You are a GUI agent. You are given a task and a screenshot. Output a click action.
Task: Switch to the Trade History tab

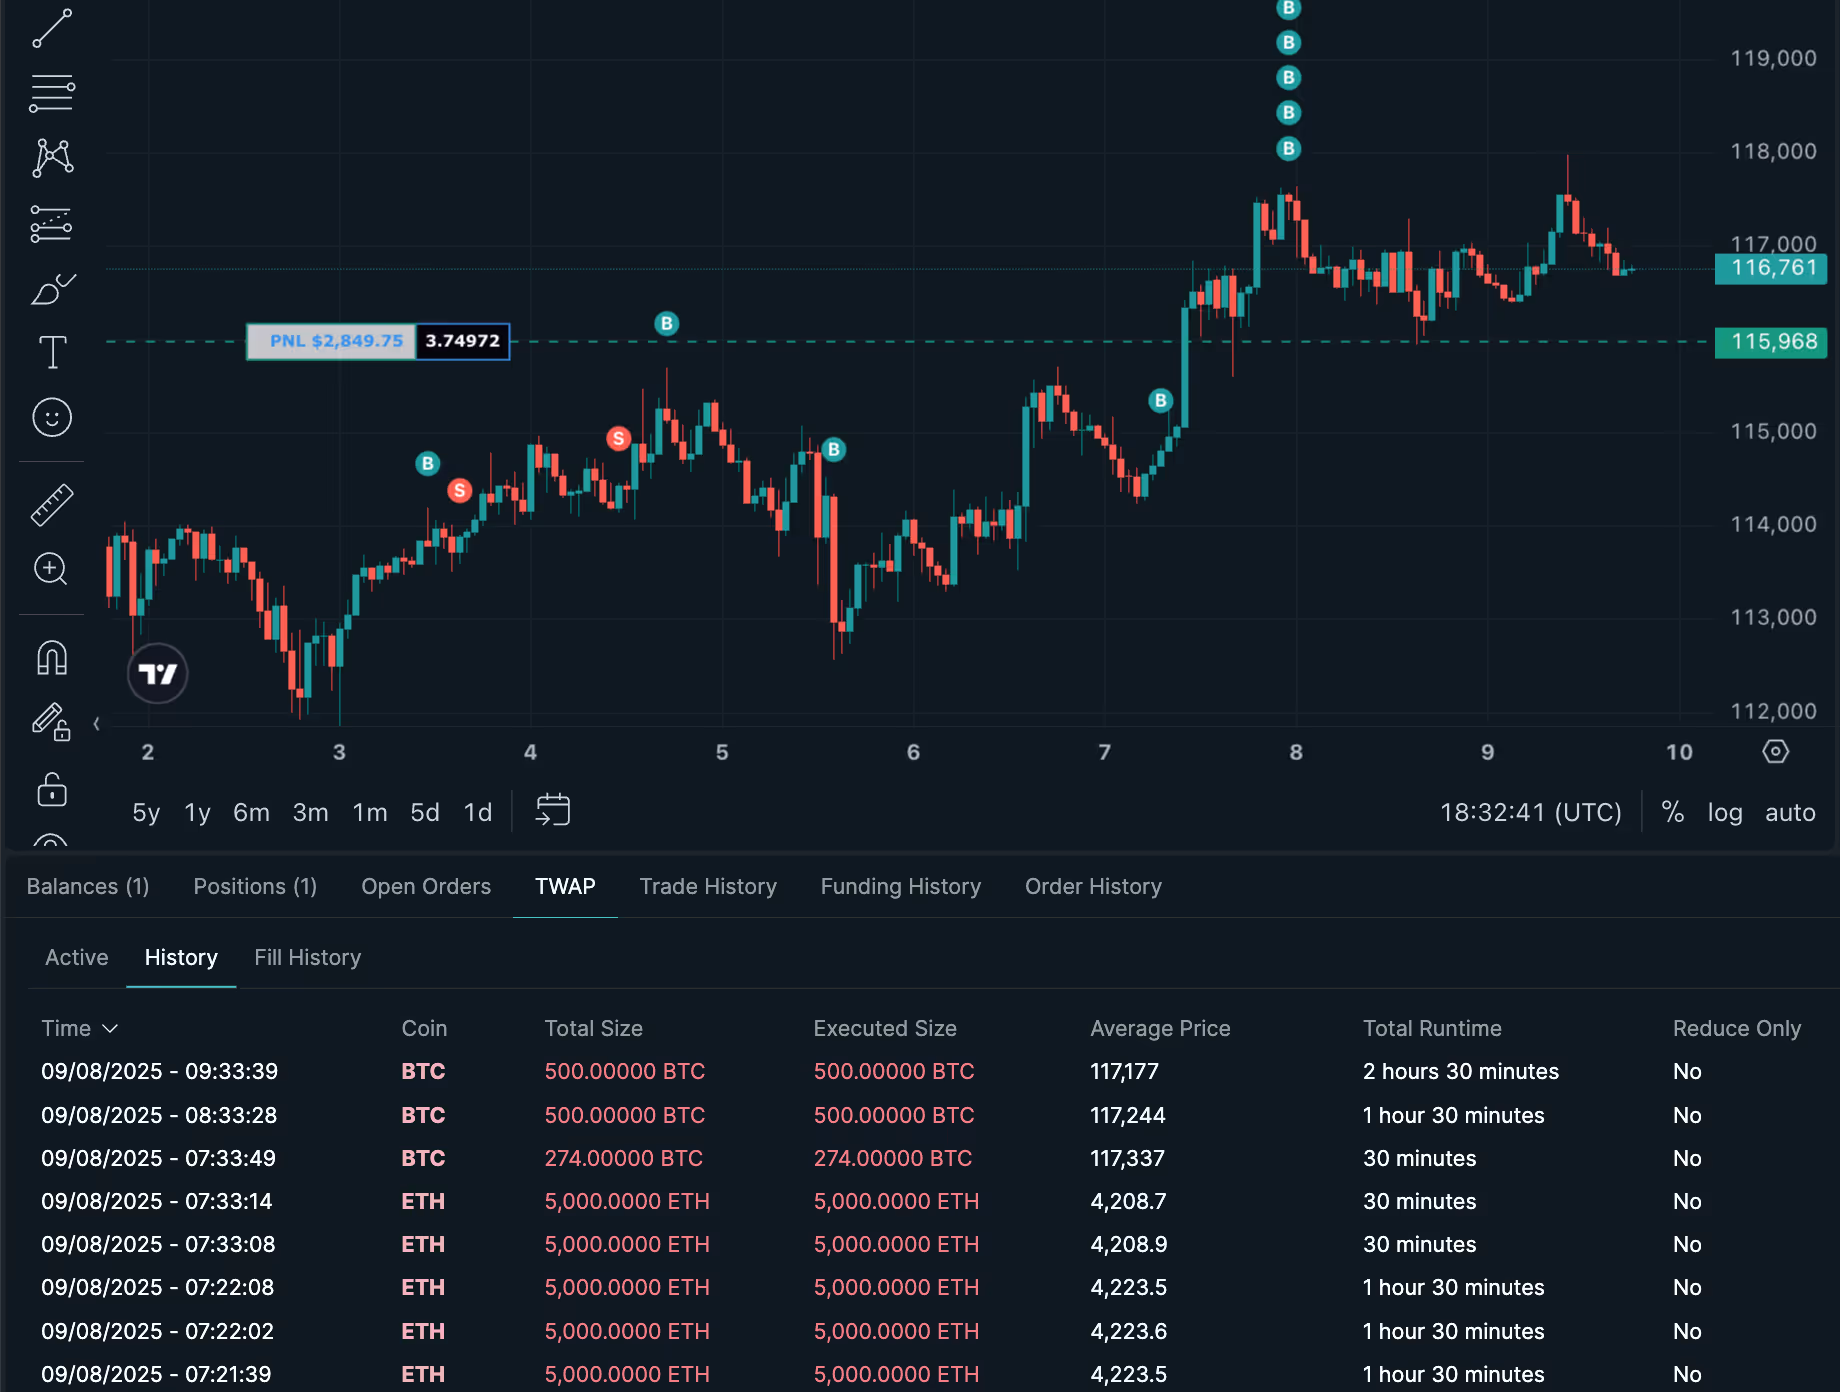(x=707, y=886)
